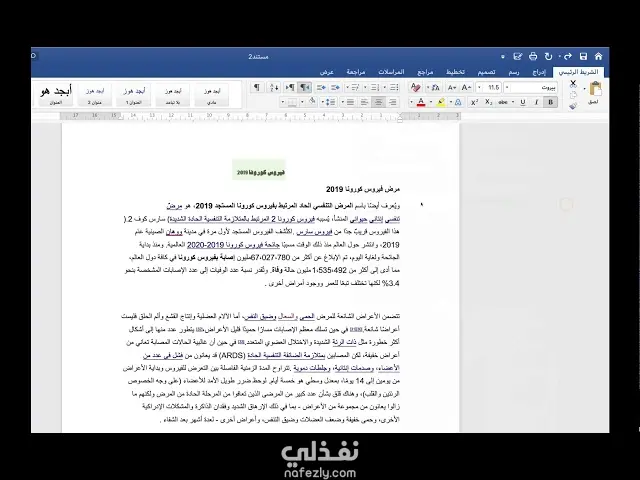Open the رسم (Draw) tab
Viewport: 640px width, 480px height.
point(514,72)
